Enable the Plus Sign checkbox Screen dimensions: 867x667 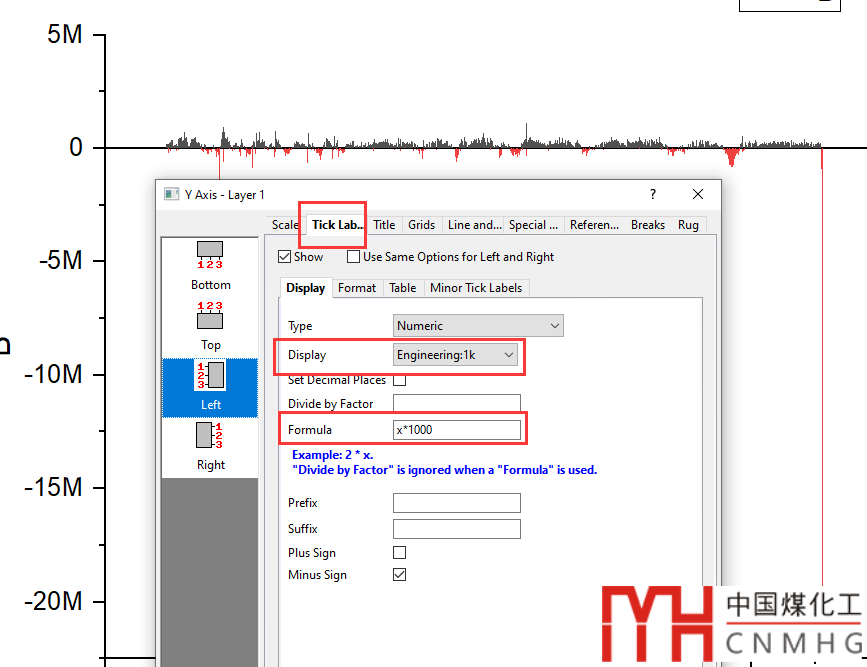click(x=399, y=553)
